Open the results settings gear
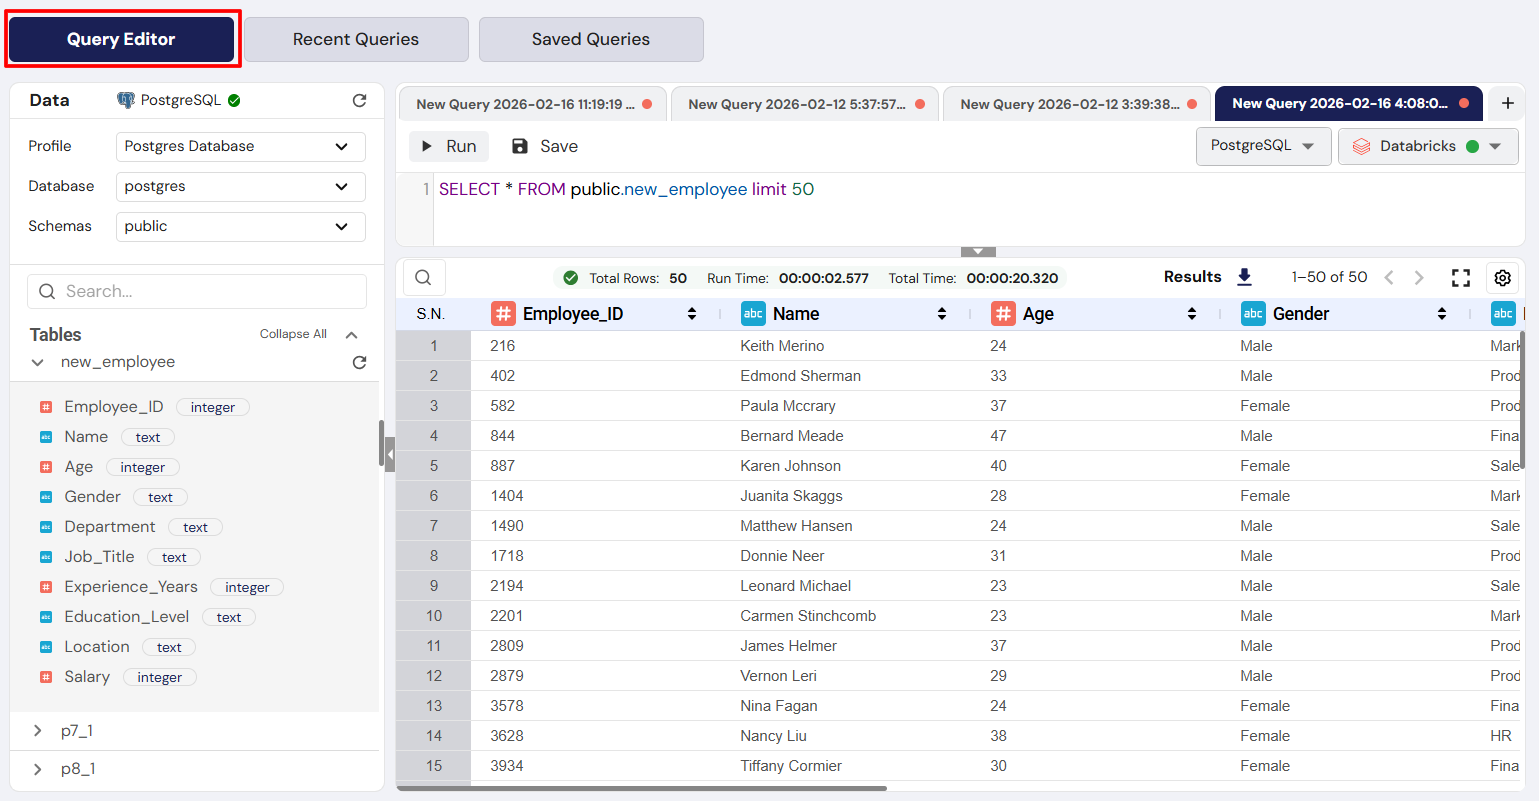1539x801 pixels. coord(1502,277)
